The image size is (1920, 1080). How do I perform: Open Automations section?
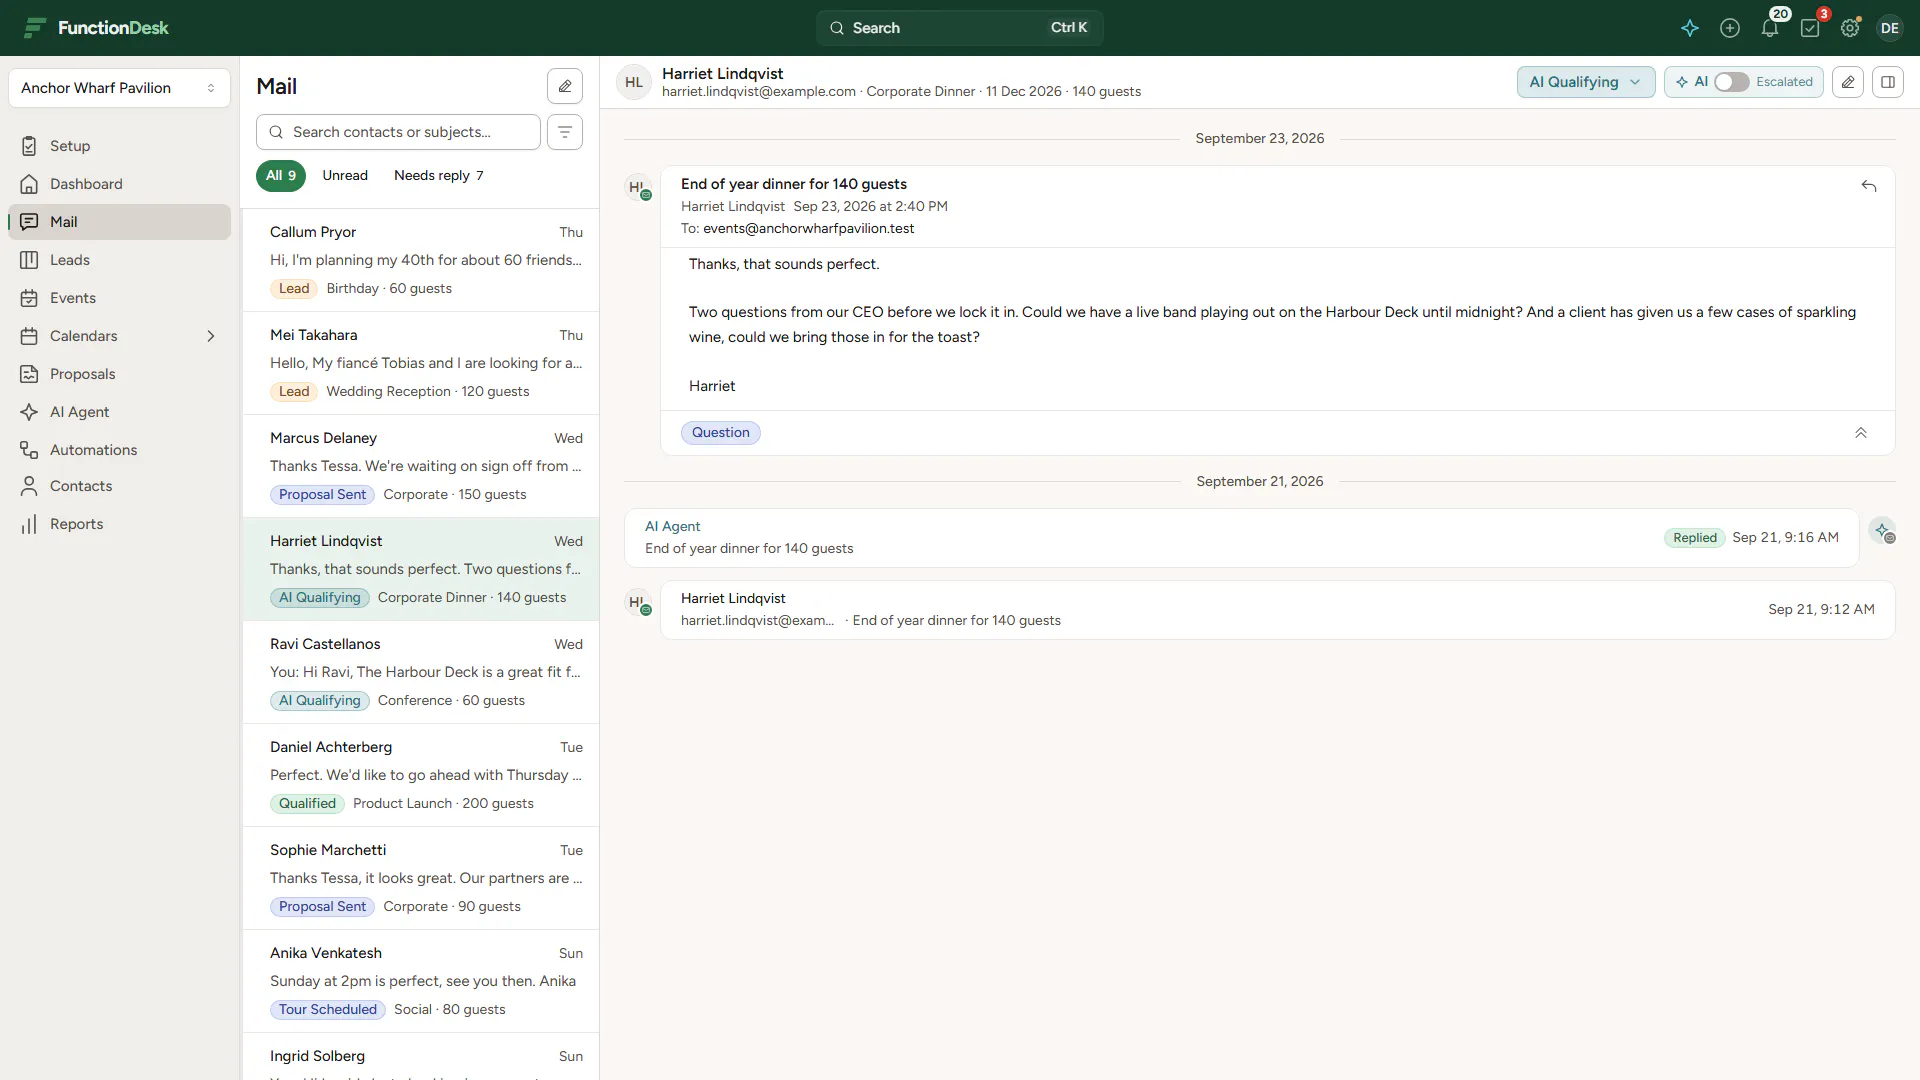[119, 450]
